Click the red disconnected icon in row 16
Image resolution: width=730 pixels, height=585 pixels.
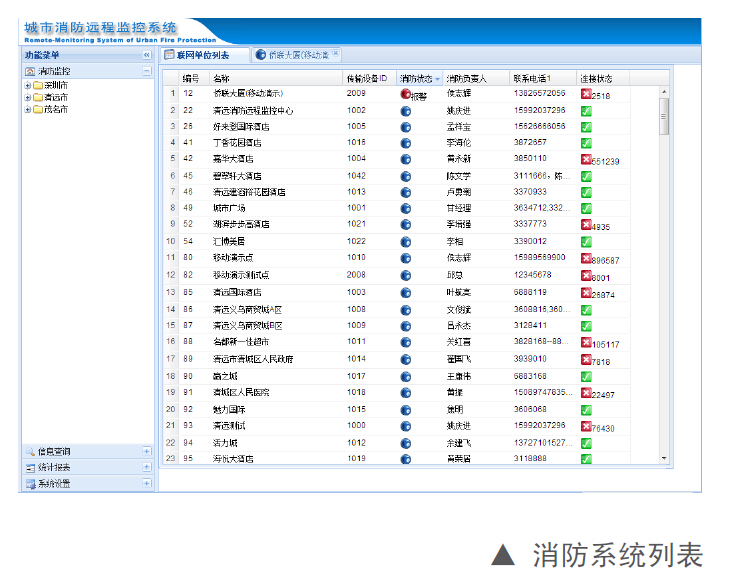pyautogui.click(x=586, y=339)
